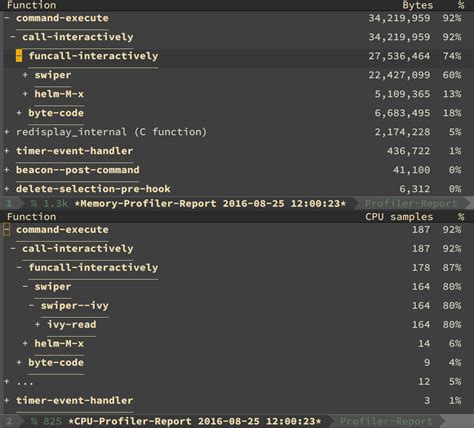Expand the ivy-read entry
This screenshot has width=474, height=428.
(37, 325)
